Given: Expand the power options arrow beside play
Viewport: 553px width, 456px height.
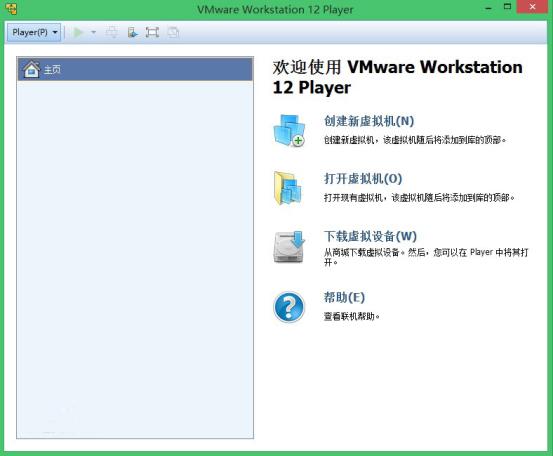Looking at the screenshot, I should [x=93, y=32].
